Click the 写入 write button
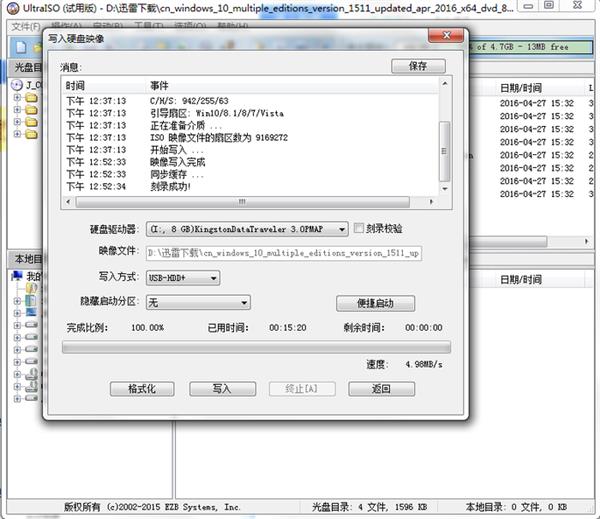This screenshot has height=519, width=600. [222, 389]
